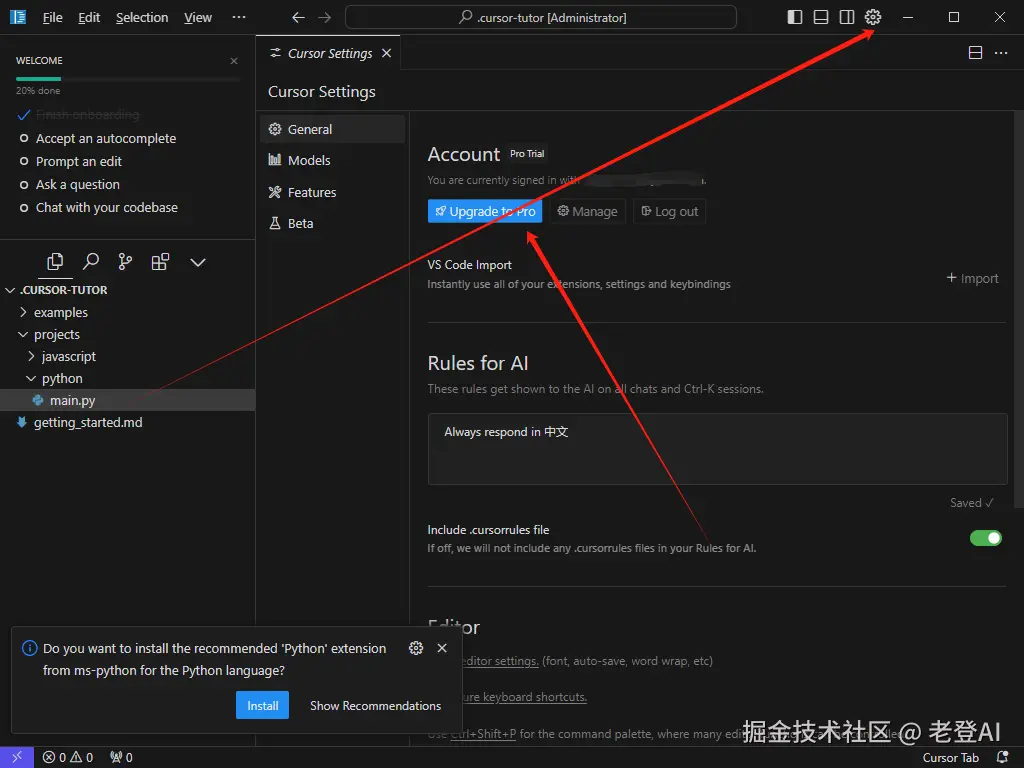This screenshot has width=1024, height=768.
Task: Toggle AI side pane layout icon
Action: tap(847, 17)
